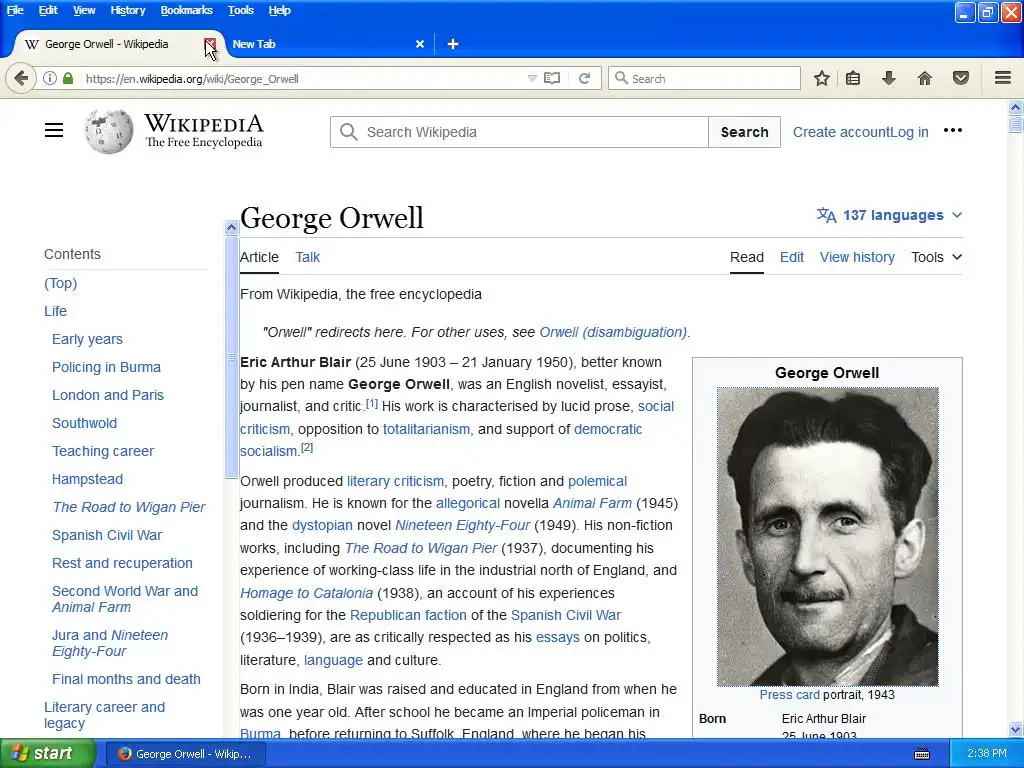Click the magnifier icon in Firefox search box

coord(621,78)
